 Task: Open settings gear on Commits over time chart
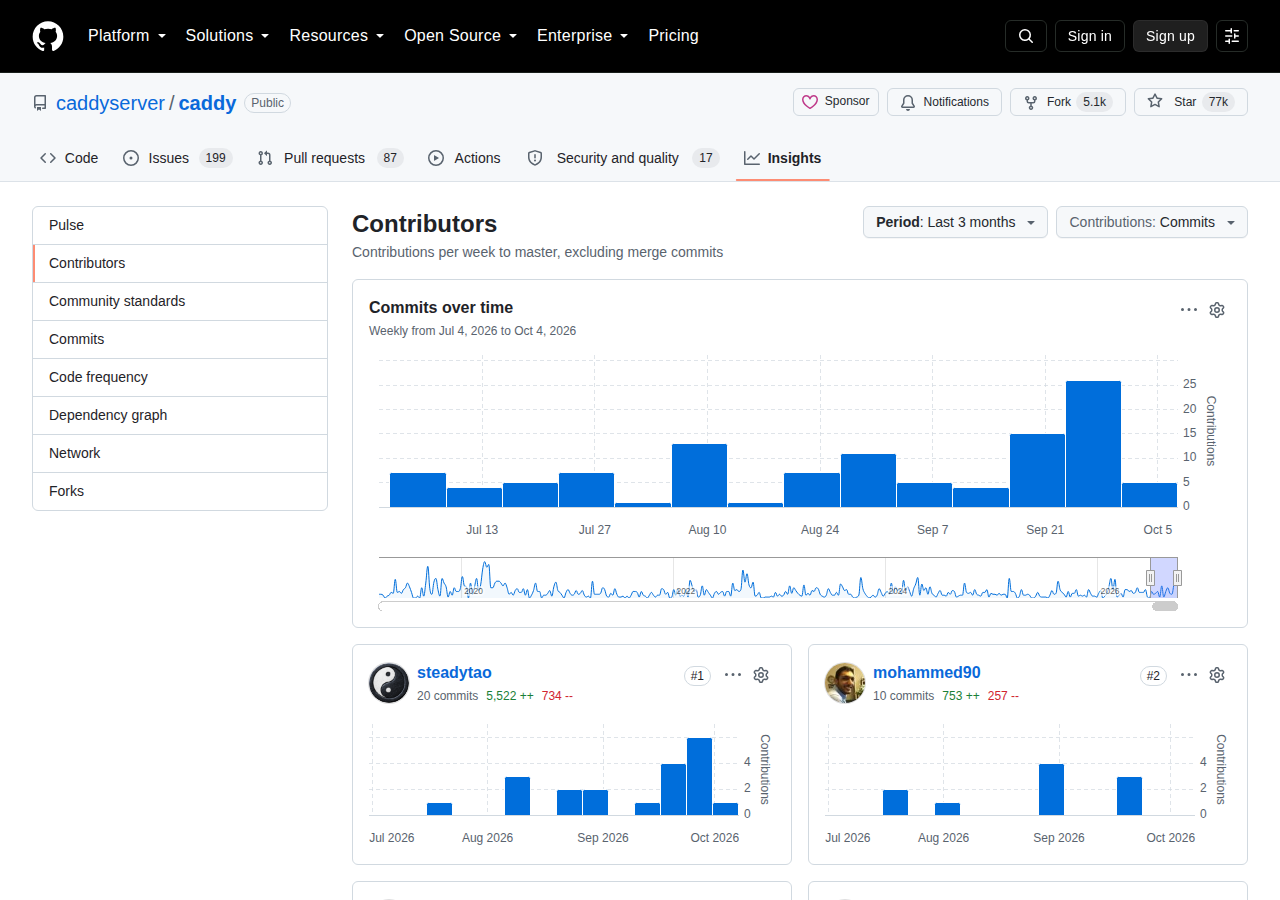click(x=1217, y=310)
